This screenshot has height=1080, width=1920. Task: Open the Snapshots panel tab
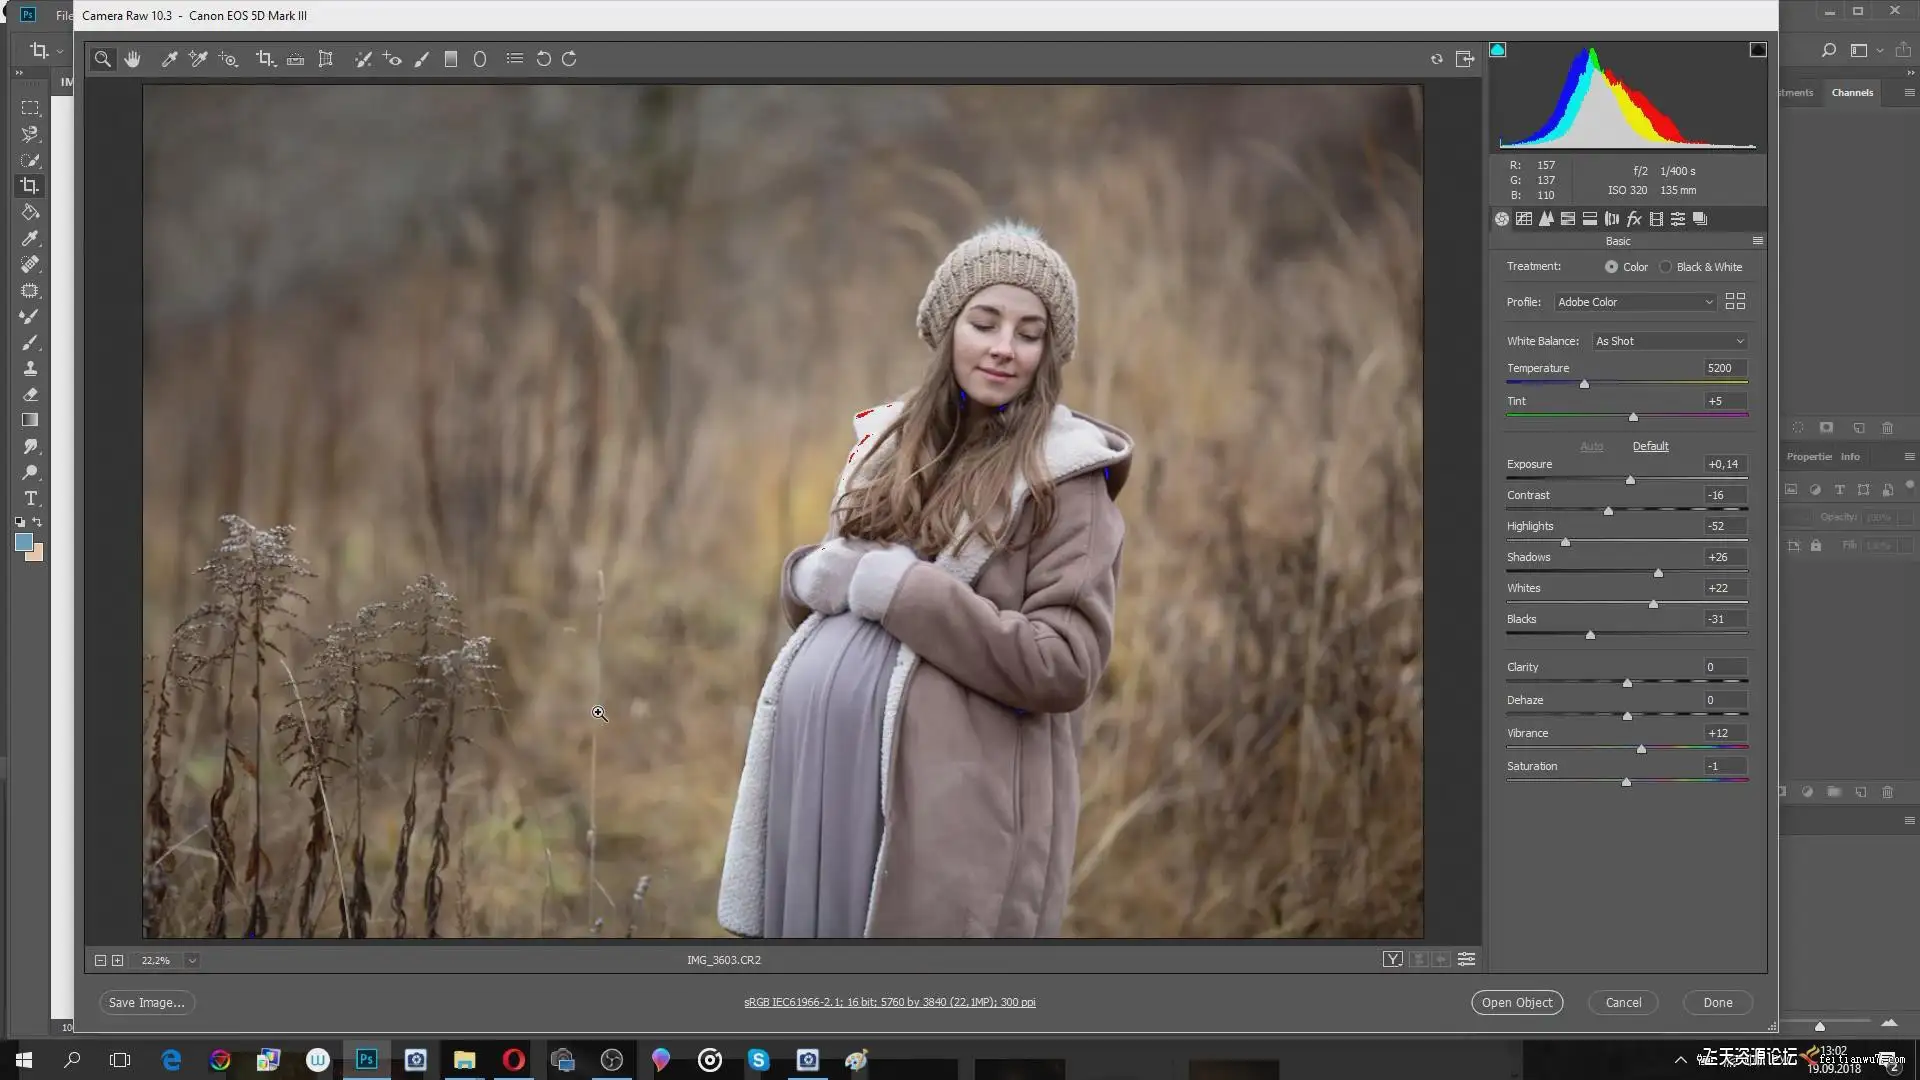coord(1700,219)
